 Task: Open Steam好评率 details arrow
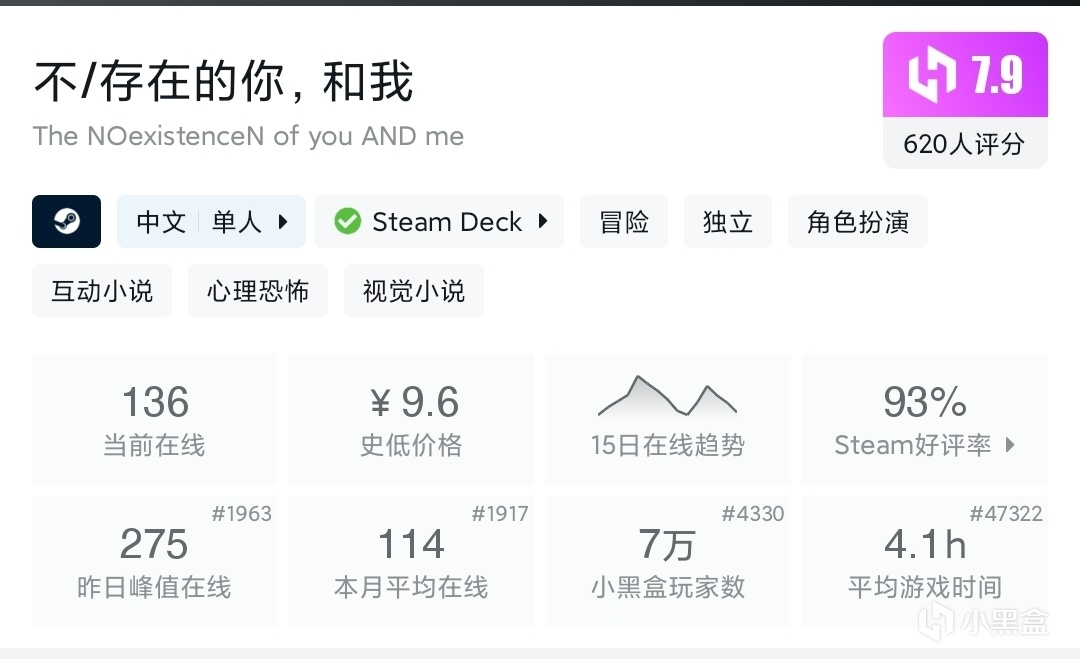pos(1009,445)
